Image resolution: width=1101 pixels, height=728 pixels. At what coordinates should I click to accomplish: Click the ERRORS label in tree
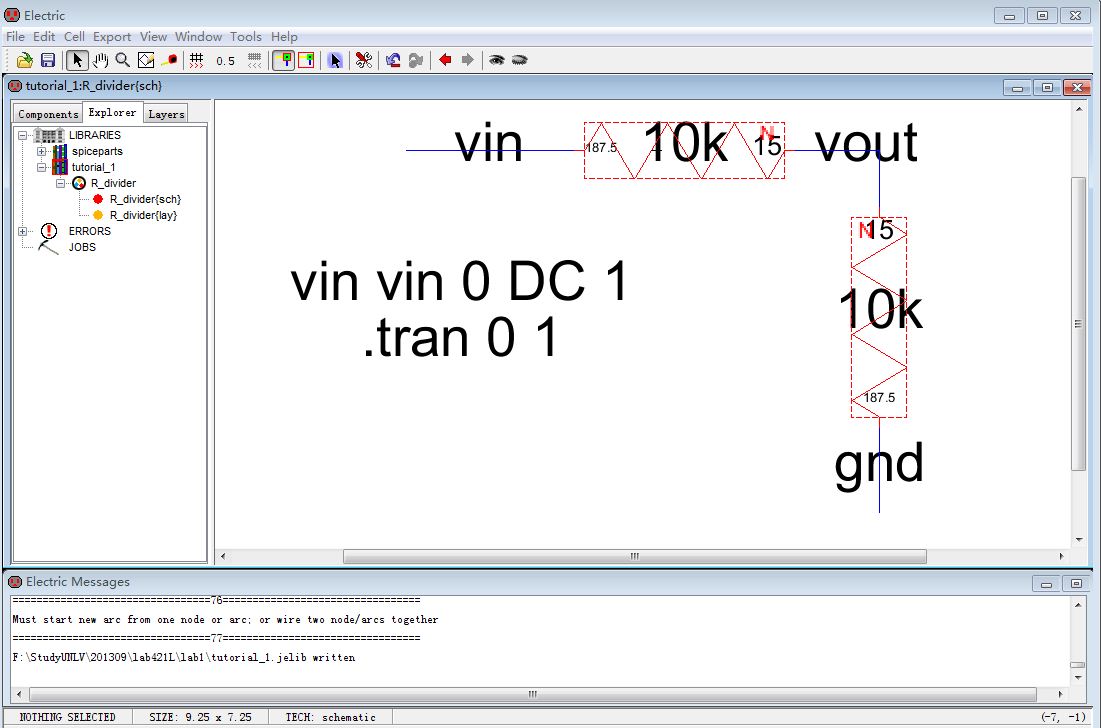(89, 231)
